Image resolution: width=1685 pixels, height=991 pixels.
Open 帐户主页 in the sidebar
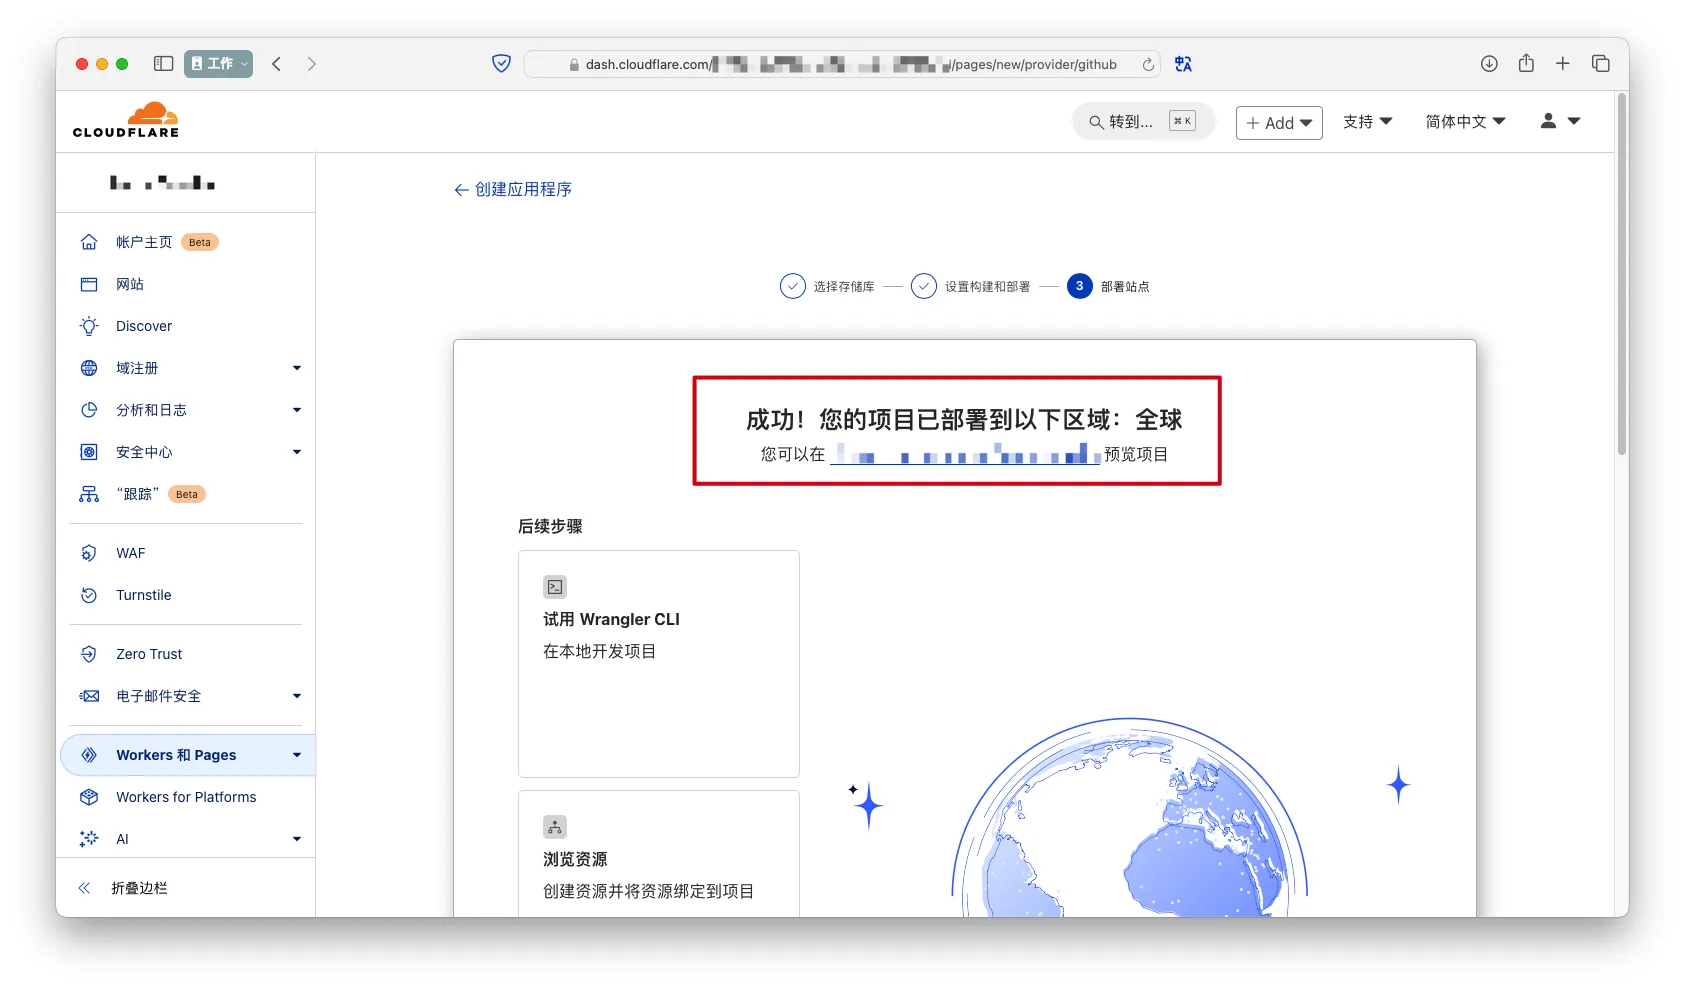coord(144,242)
